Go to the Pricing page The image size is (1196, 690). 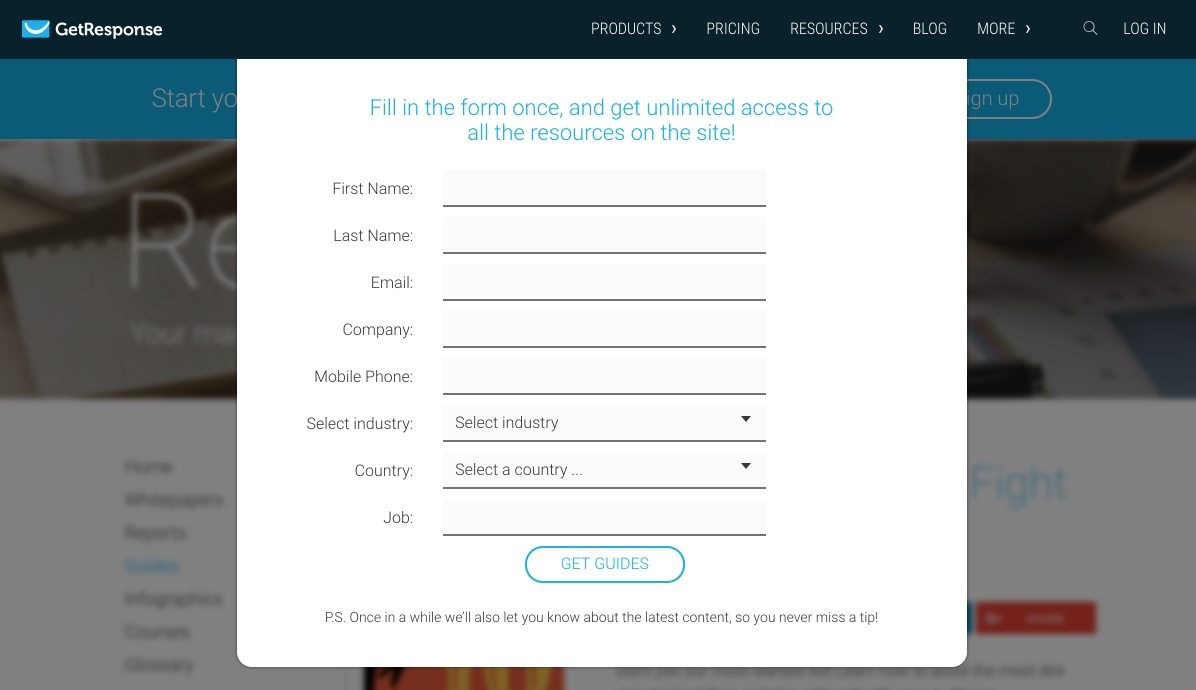click(733, 29)
